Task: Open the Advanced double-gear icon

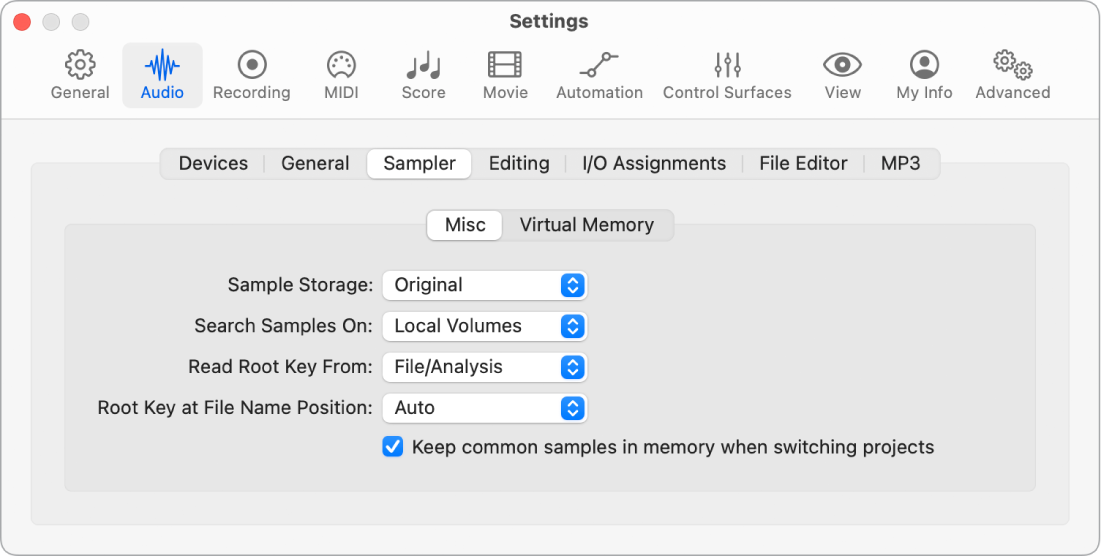Action: tap(1013, 65)
